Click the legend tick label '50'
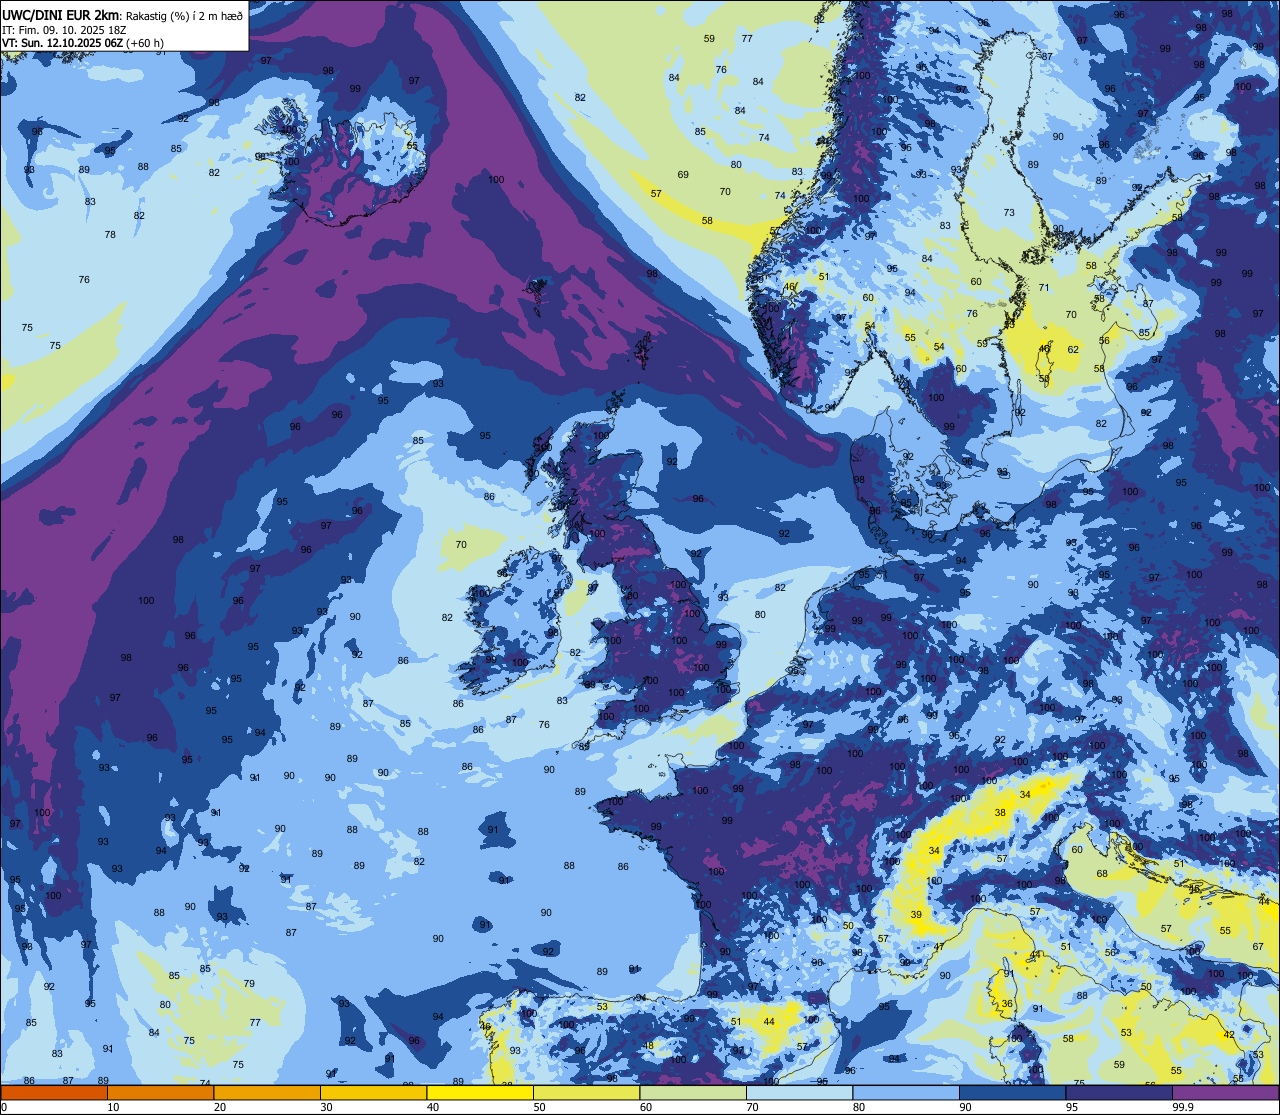Screen dimensions: 1280x1115 pos(539,1107)
